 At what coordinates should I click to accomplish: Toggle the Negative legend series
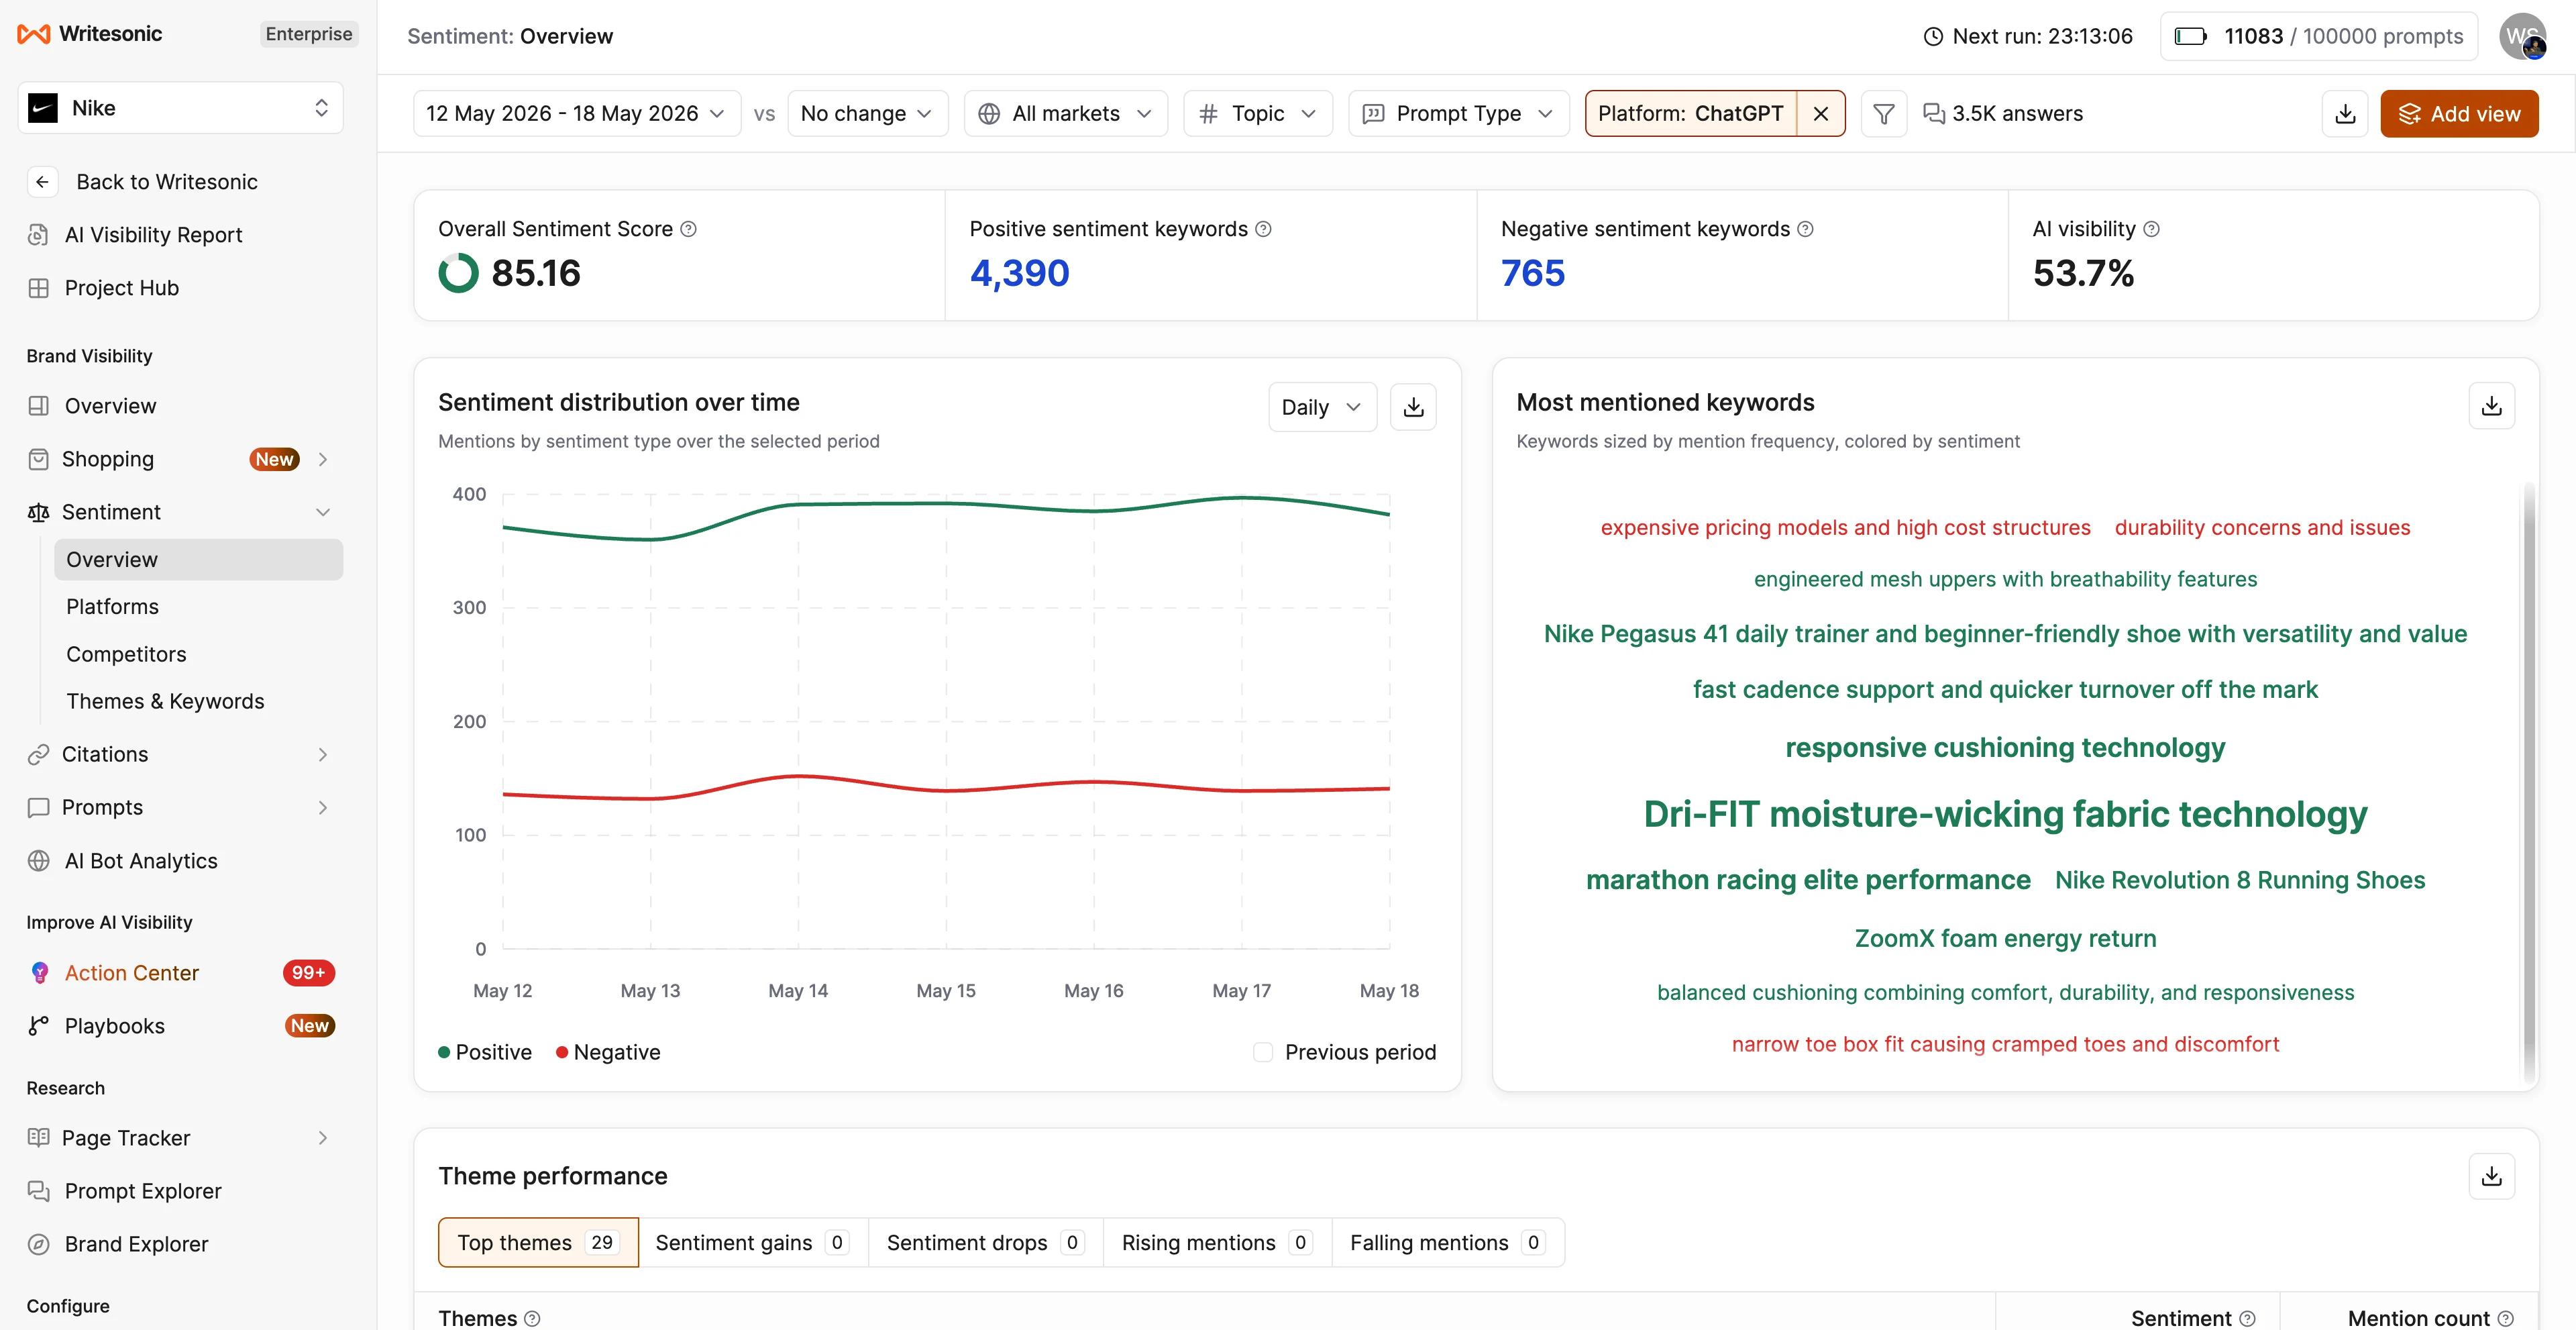608,1052
